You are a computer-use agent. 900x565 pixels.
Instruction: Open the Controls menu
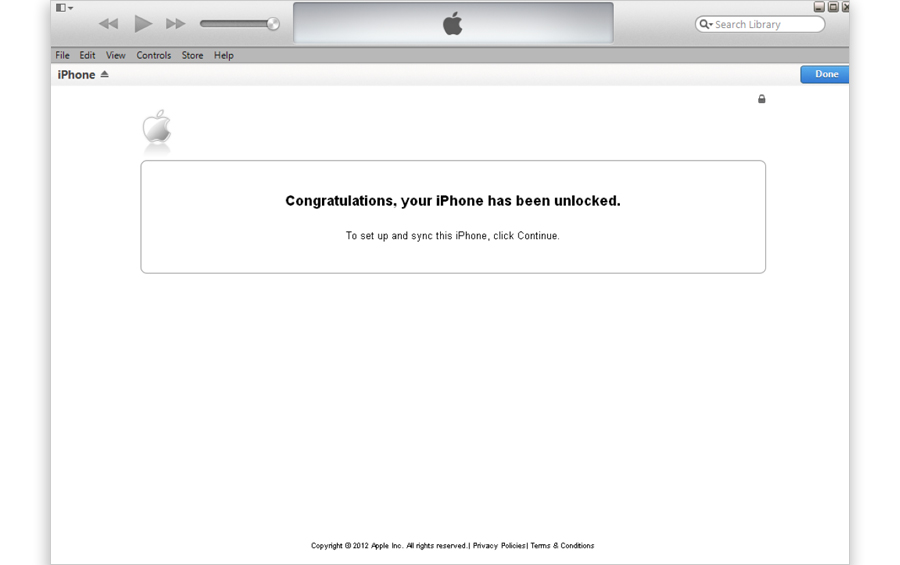coord(153,55)
